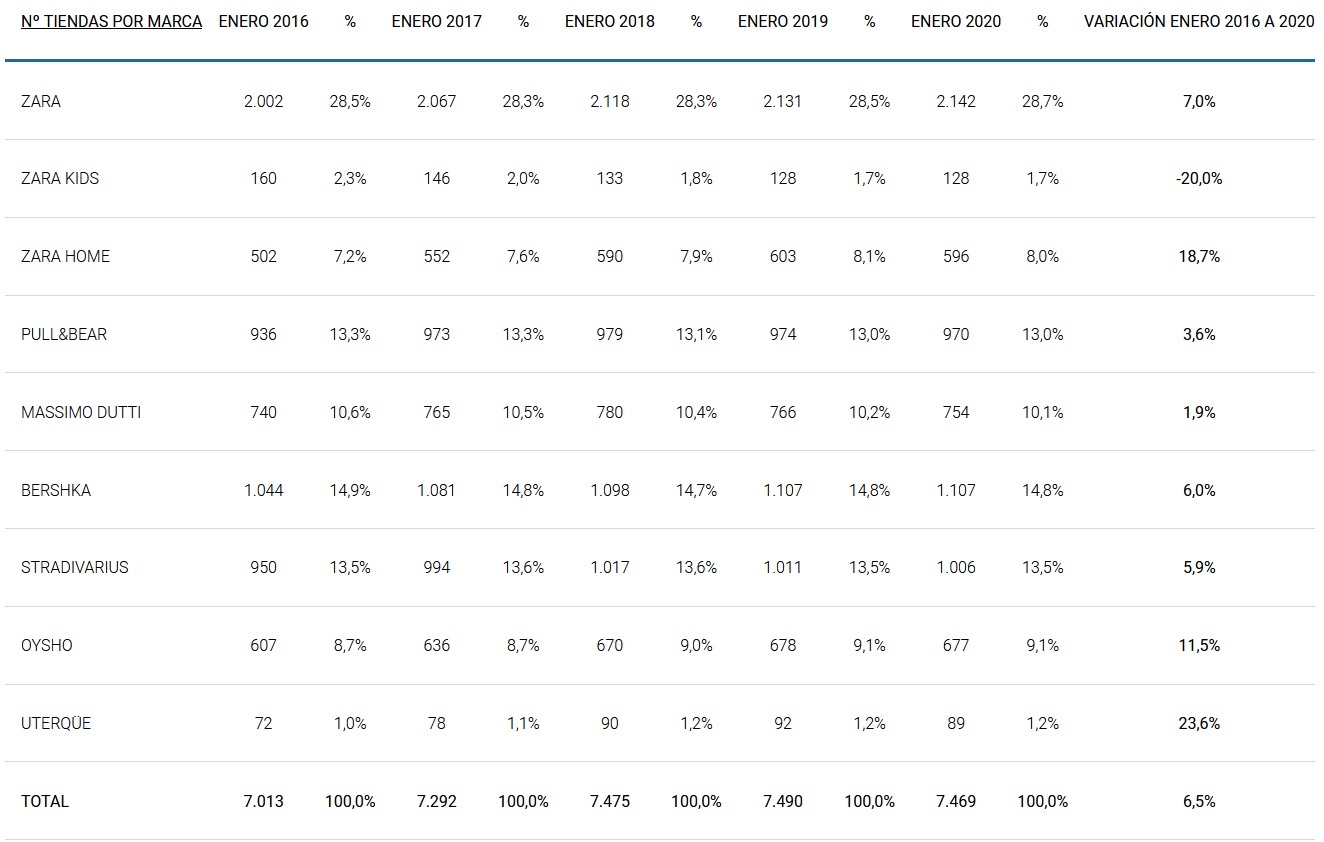Viewport: 1324px width, 842px height.
Task: Click the OYSHO row label
Action: 47,645
